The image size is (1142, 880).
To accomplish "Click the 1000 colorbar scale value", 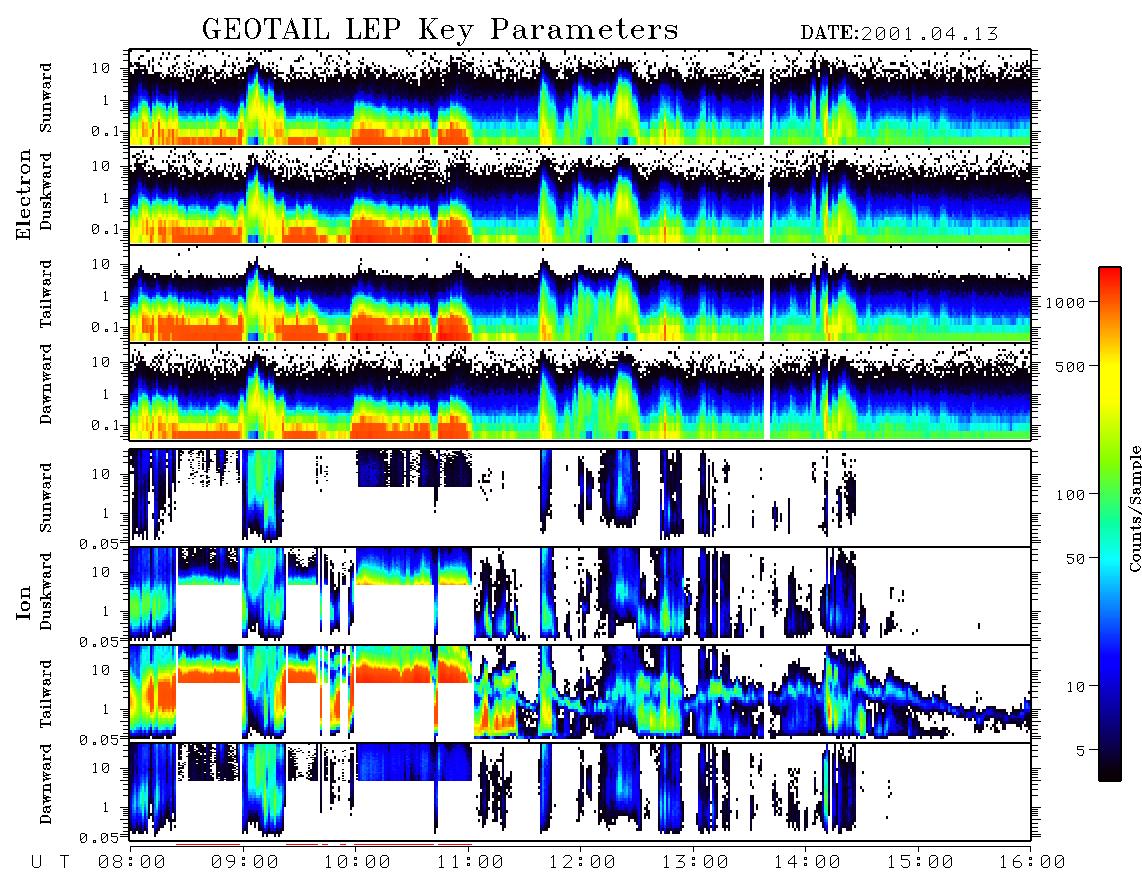I will (1065, 302).
